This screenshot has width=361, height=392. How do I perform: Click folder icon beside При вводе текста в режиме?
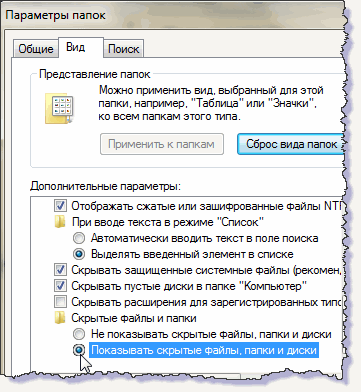click(x=60, y=222)
